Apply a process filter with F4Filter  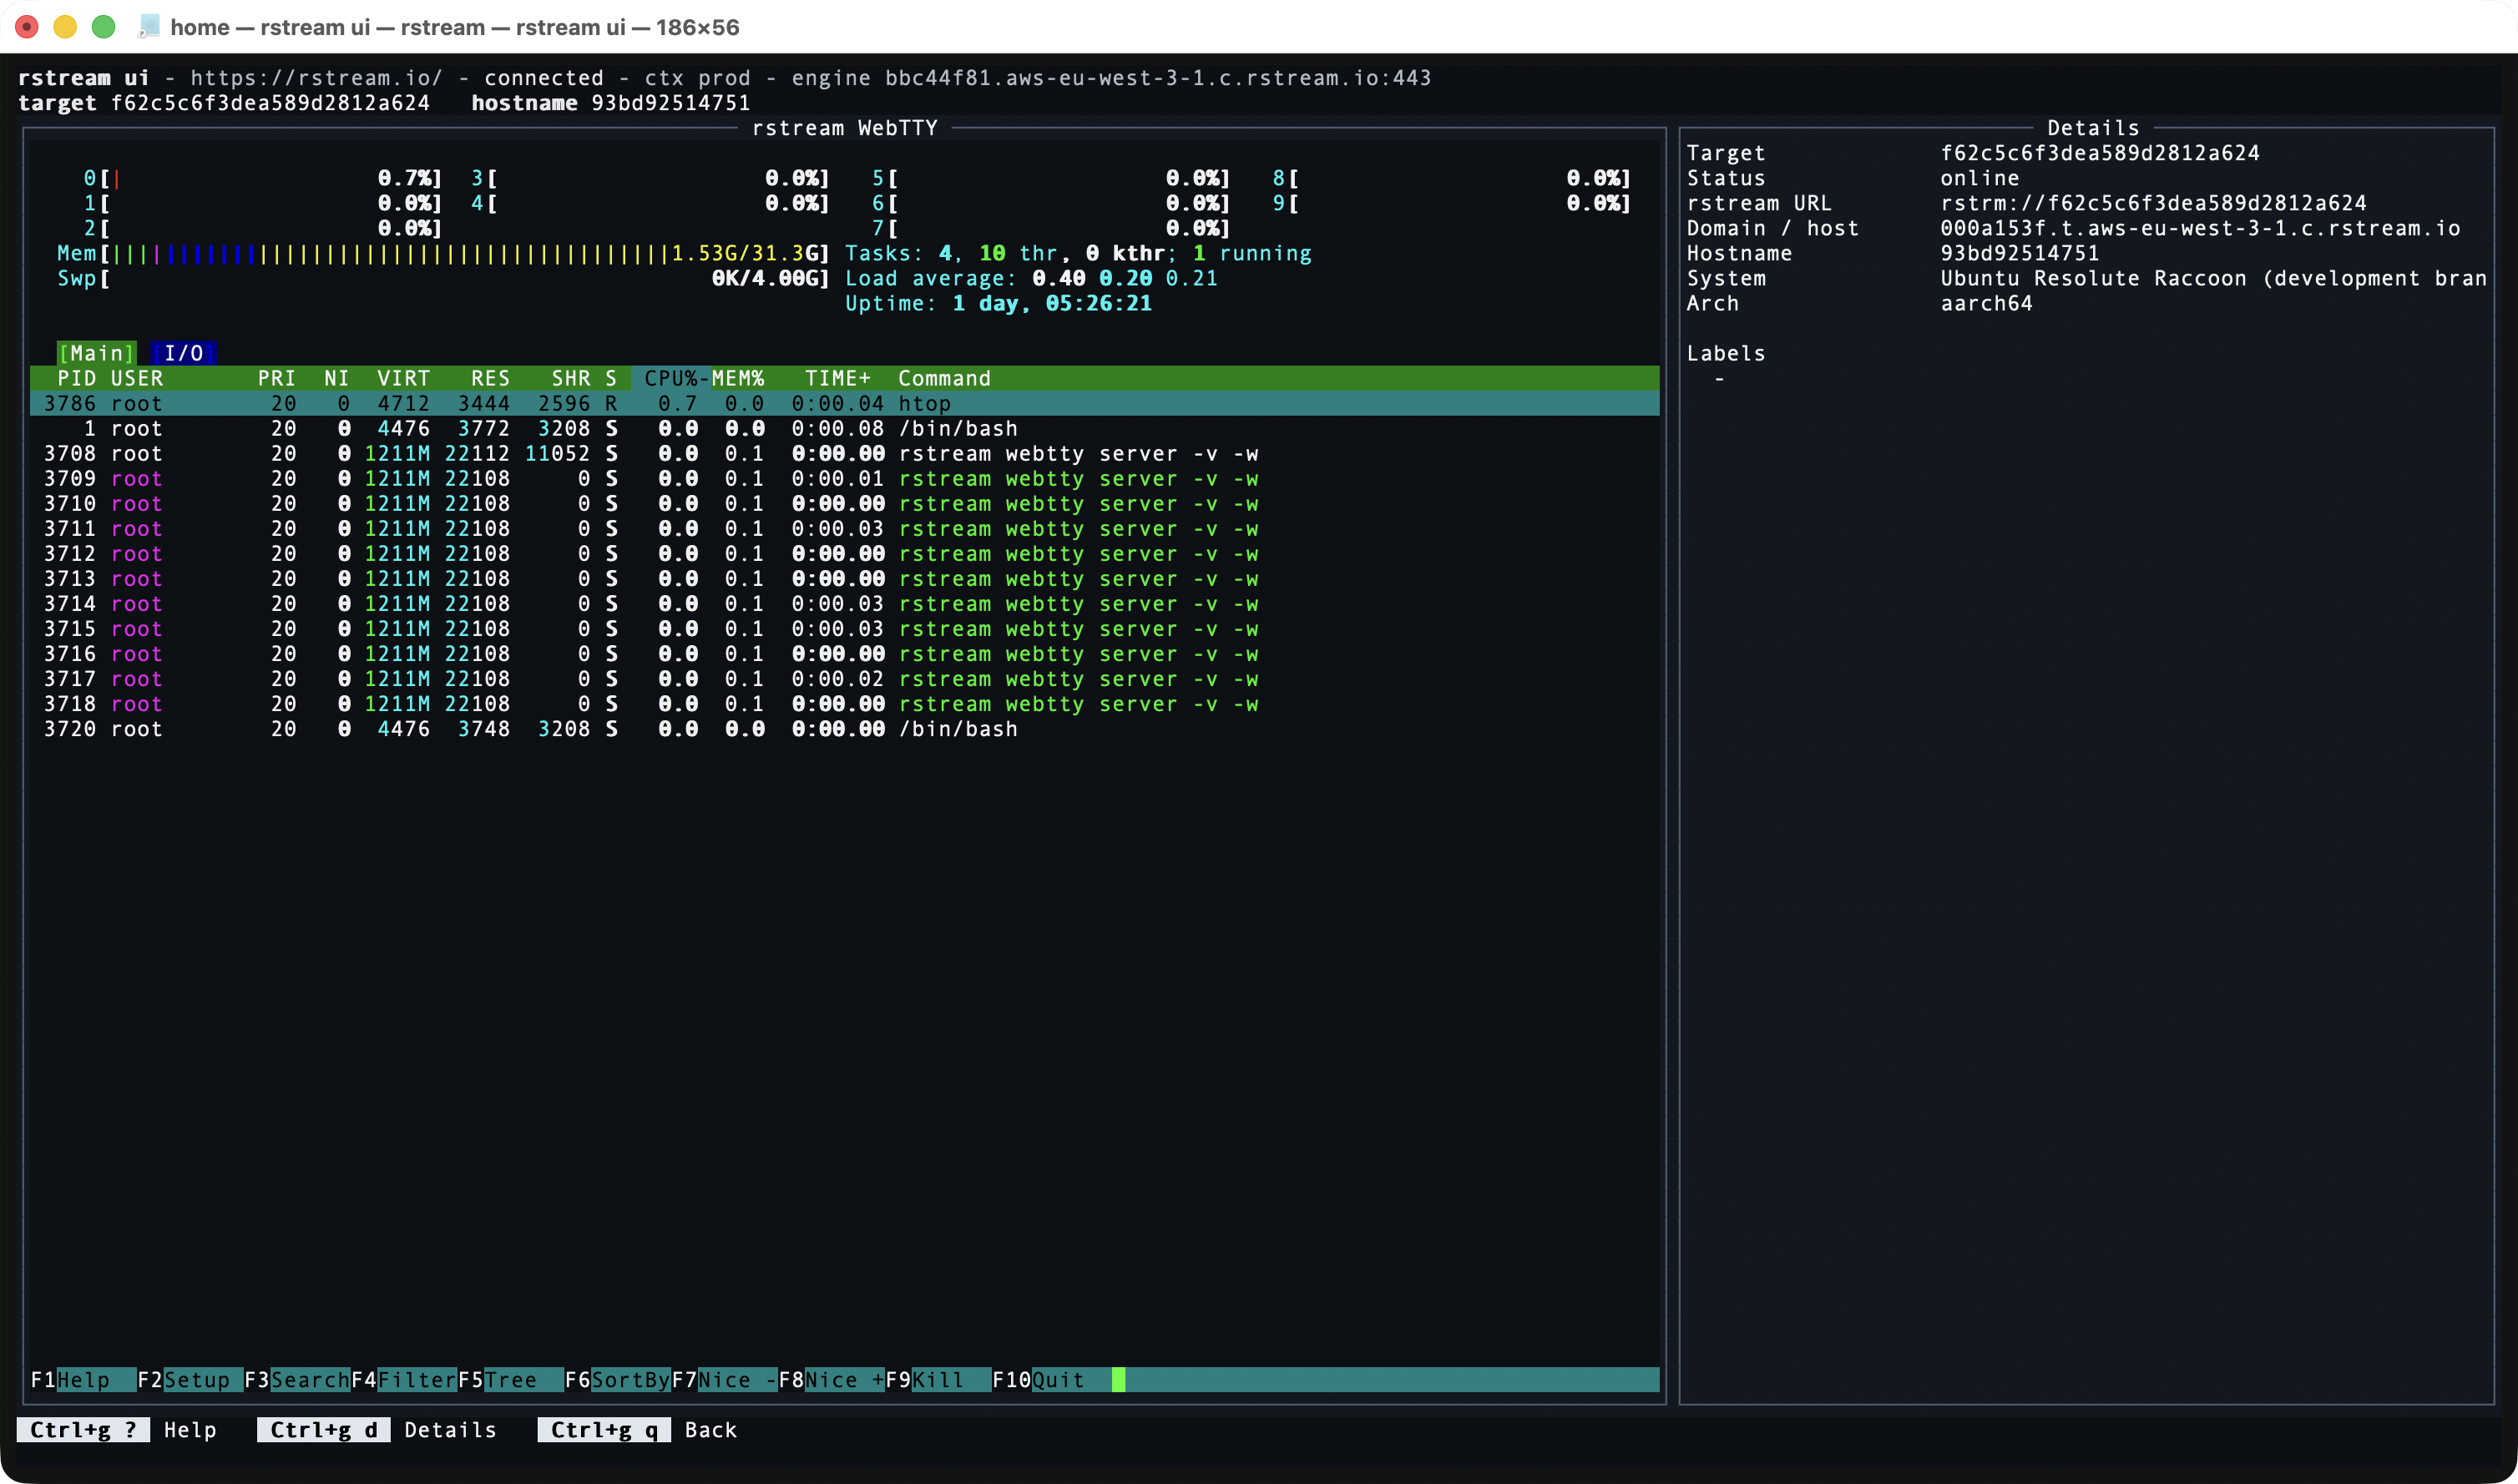click(x=404, y=1379)
